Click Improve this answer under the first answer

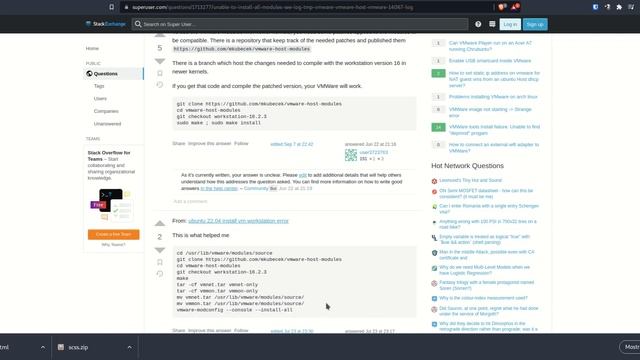click(209, 144)
